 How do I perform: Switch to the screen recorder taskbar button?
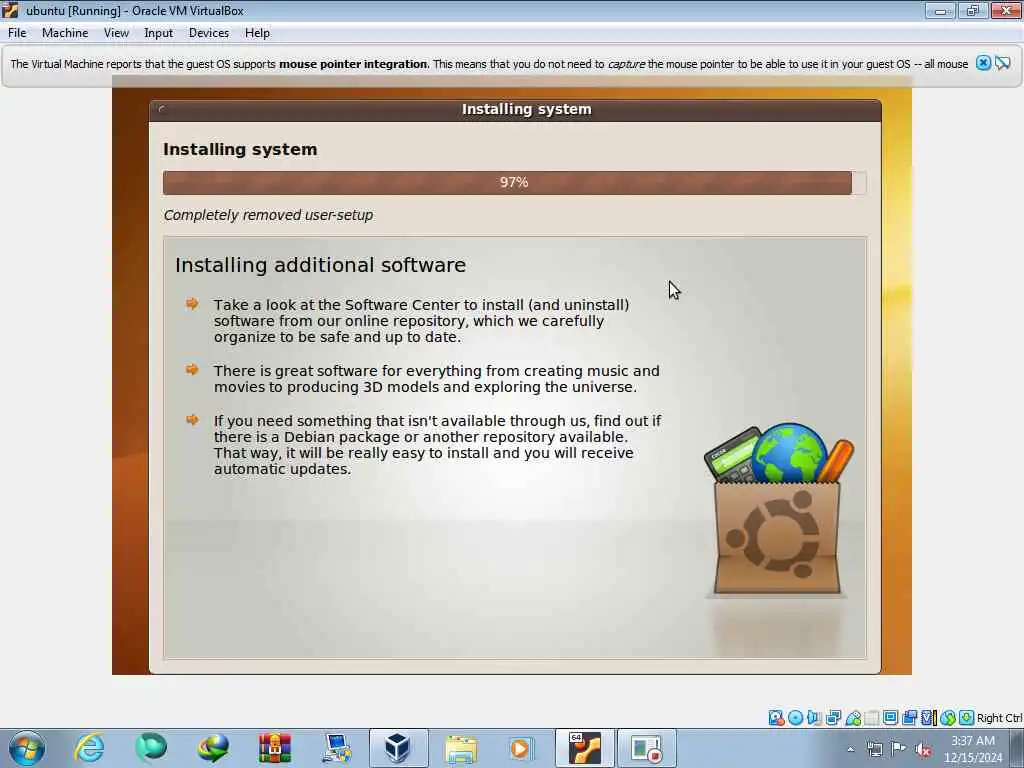pos(647,748)
